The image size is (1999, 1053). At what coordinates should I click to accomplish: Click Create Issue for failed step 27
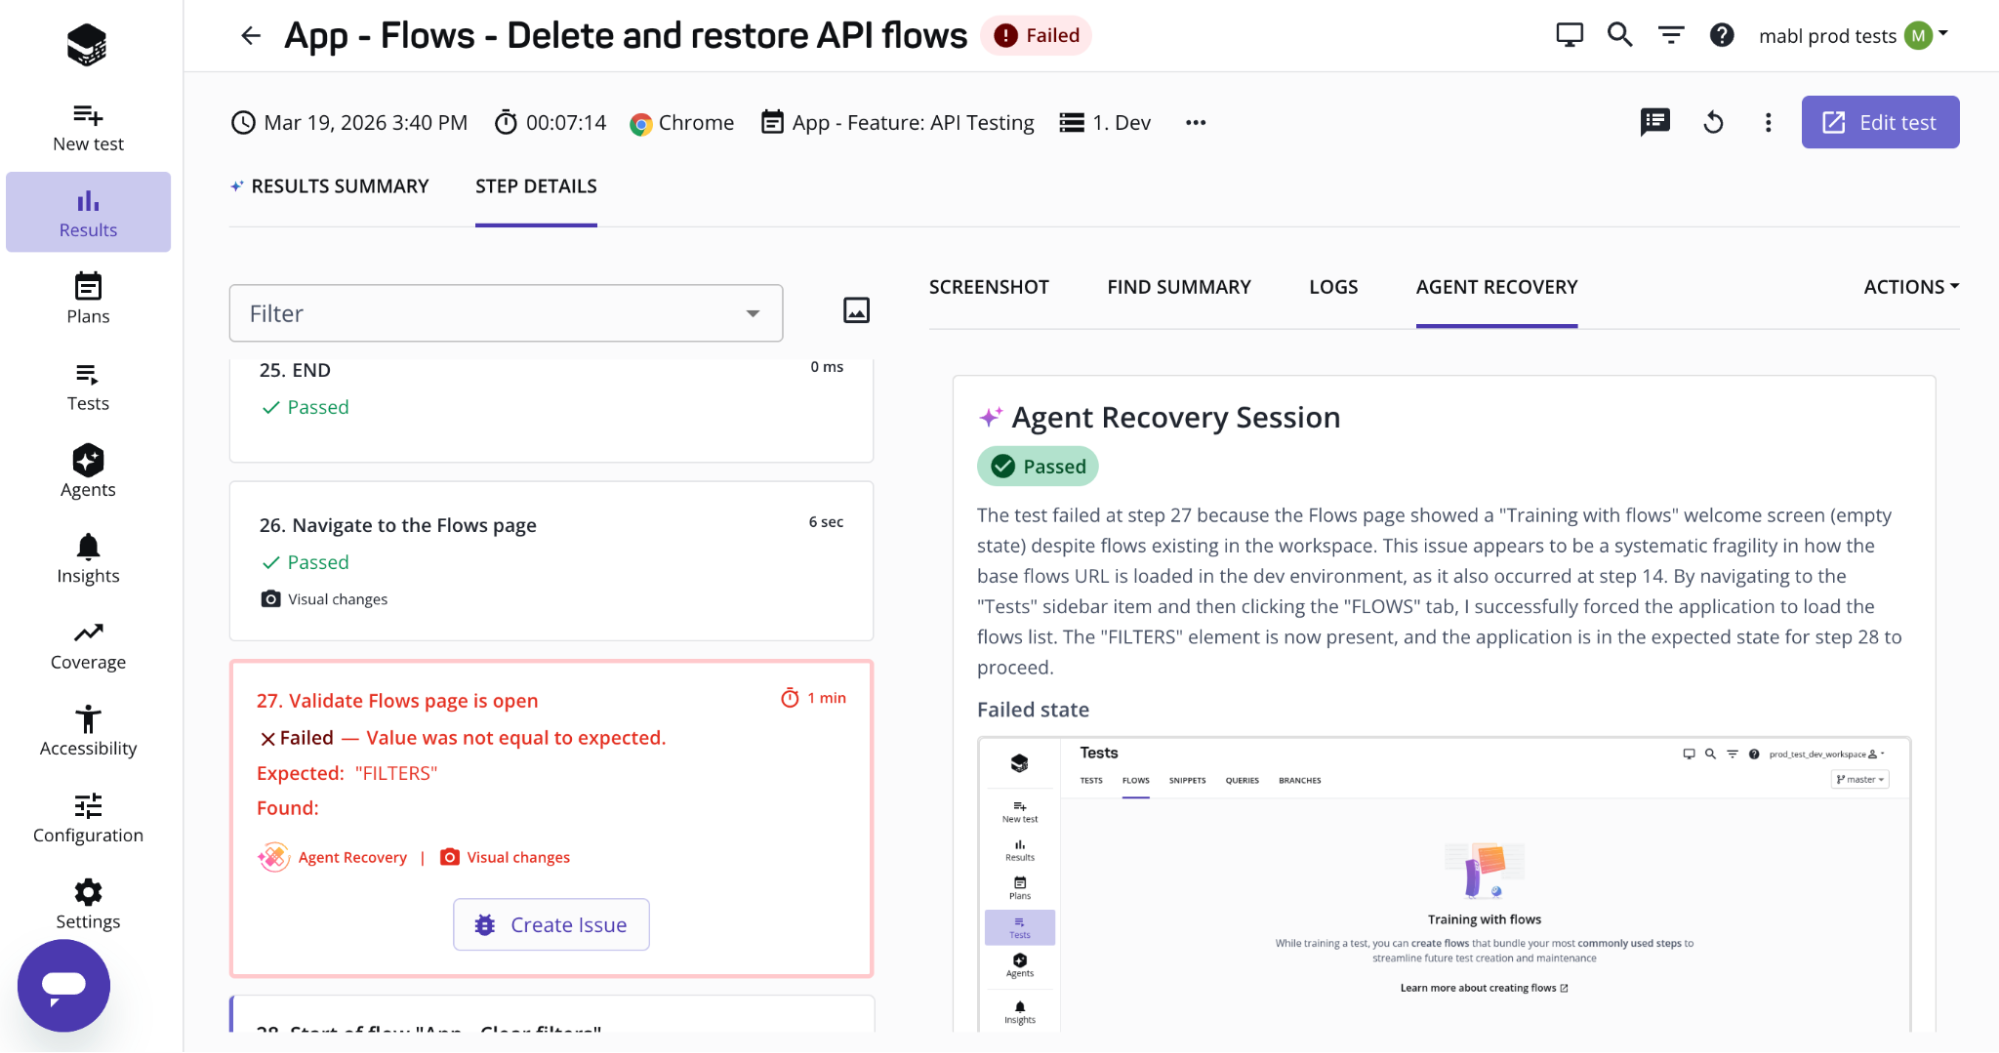[551, 924]
